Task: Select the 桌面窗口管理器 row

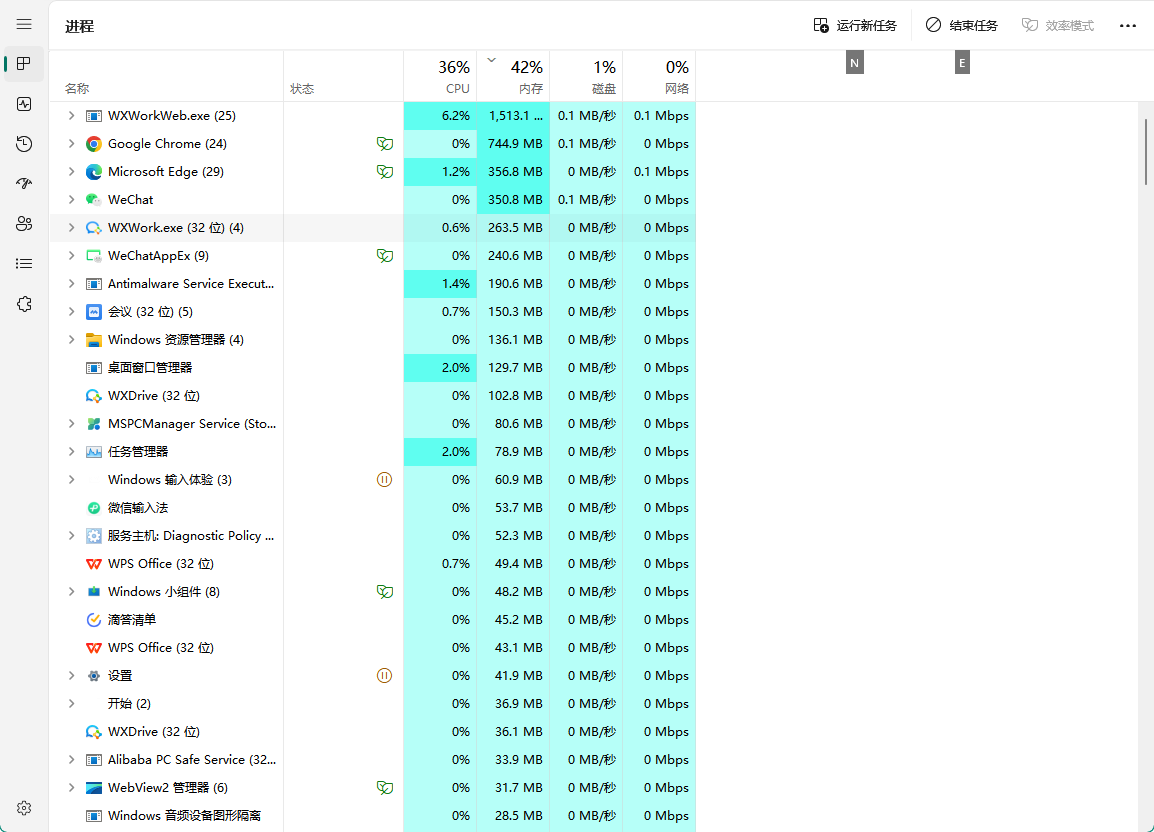Action: [372, 367]
